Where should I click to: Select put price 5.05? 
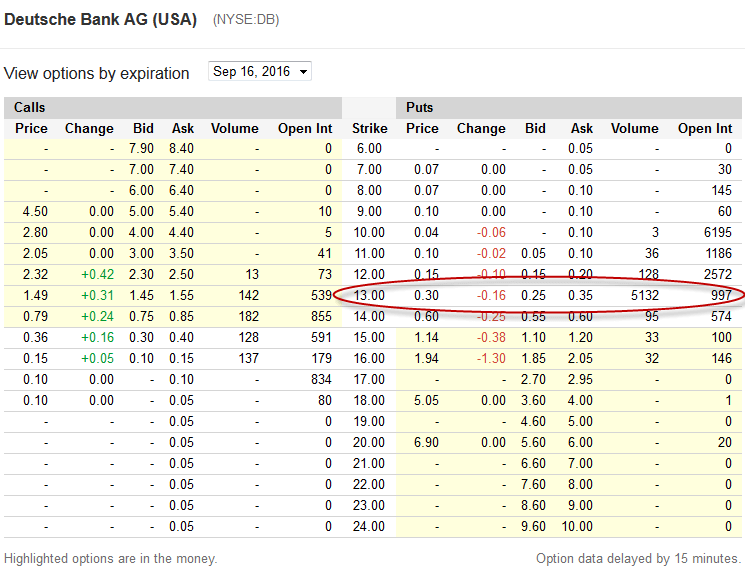(426, 400)
